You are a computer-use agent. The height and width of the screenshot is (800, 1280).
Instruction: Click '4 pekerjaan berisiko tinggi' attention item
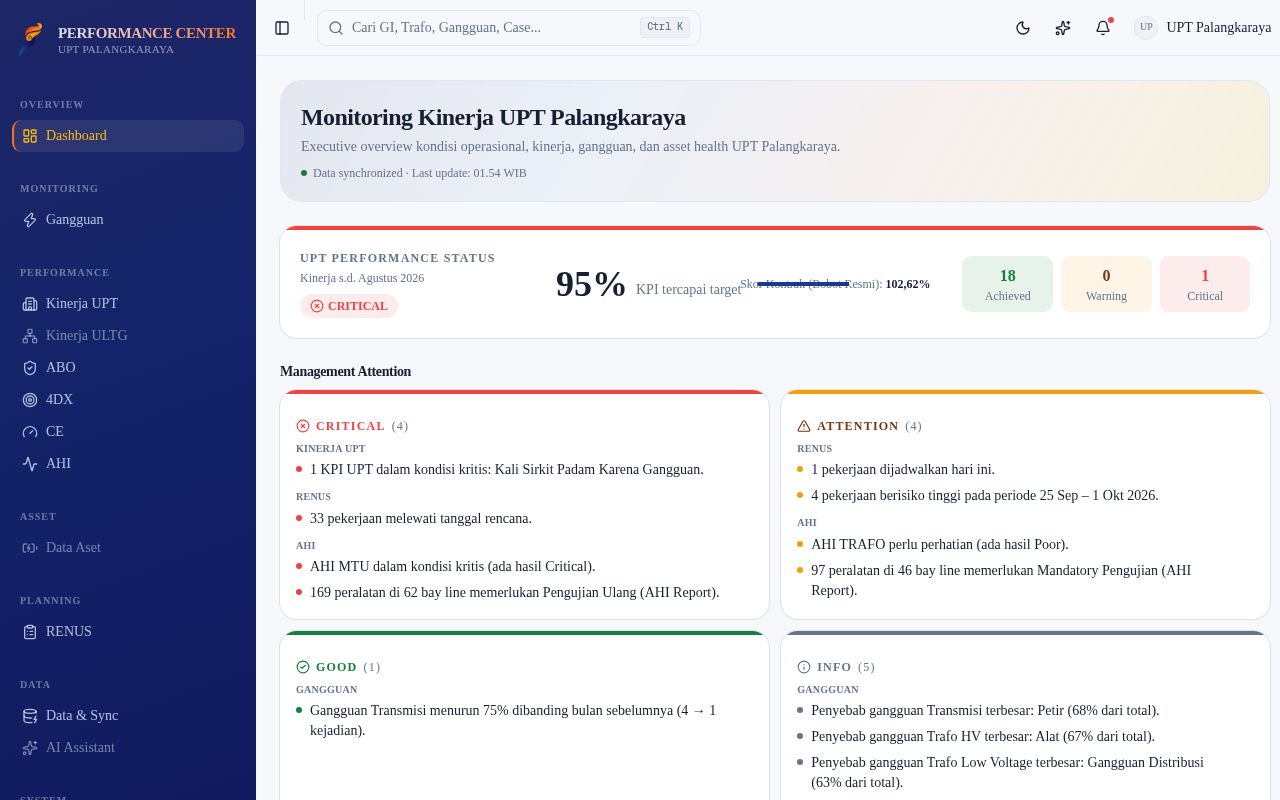[985, 495]
